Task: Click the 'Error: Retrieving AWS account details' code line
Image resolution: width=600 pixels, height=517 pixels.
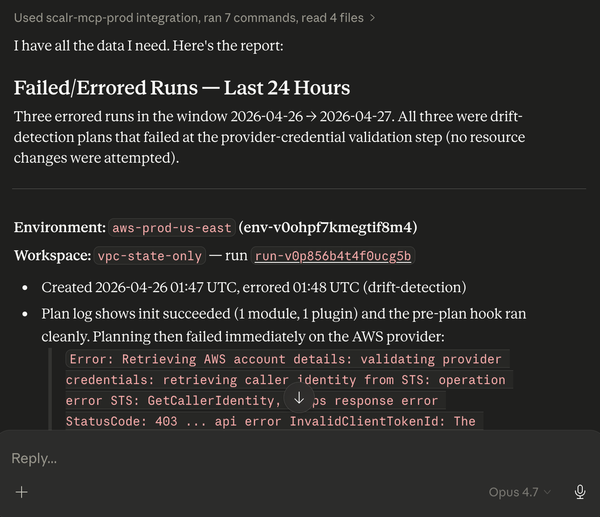Action: [285, 359]
